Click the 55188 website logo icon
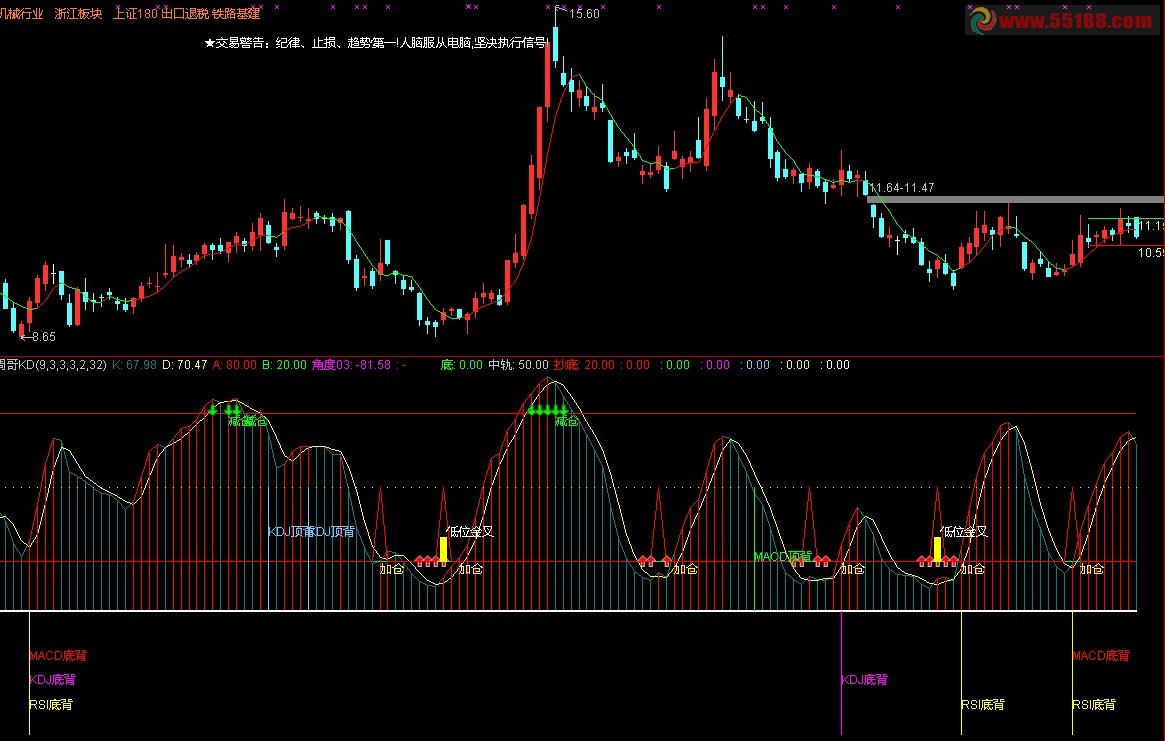 click(x=982, y=20)
